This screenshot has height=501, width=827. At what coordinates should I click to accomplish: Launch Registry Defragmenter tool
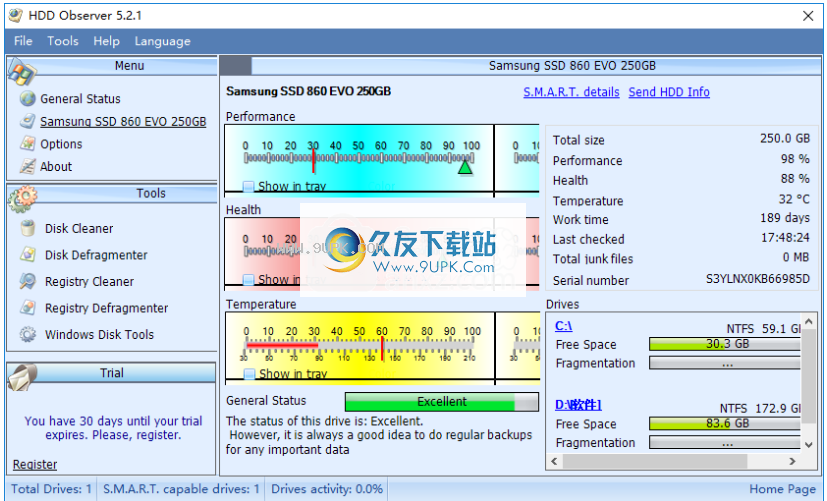point(107,307)
